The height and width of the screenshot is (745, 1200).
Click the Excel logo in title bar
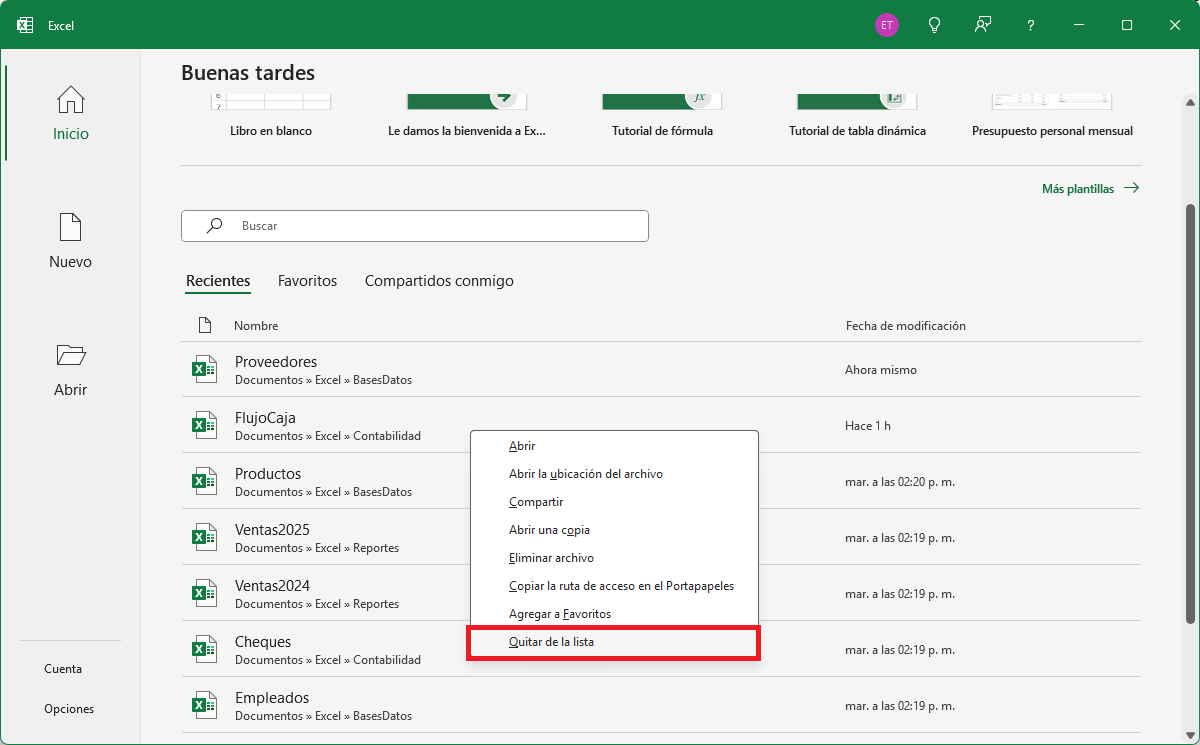click(x=26, y=25)
